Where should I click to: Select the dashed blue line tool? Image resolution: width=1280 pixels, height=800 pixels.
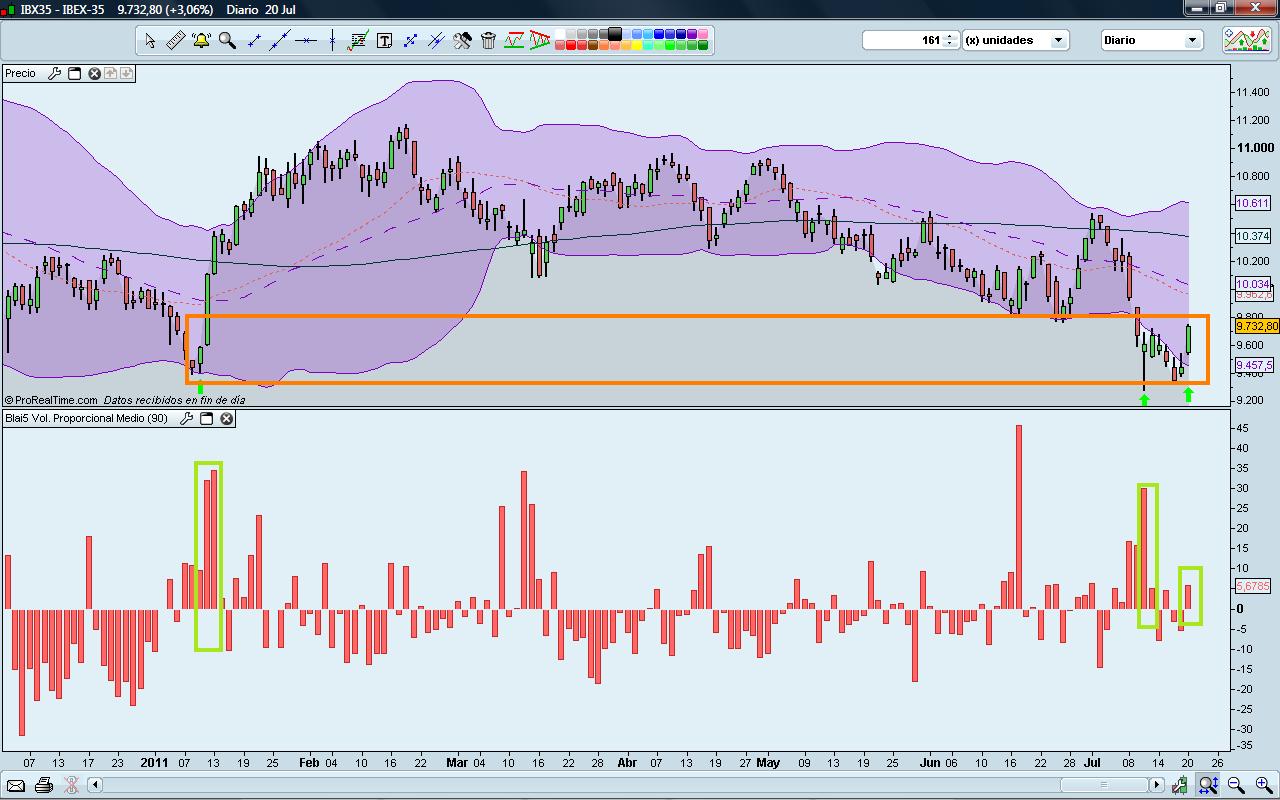point(410,40)
